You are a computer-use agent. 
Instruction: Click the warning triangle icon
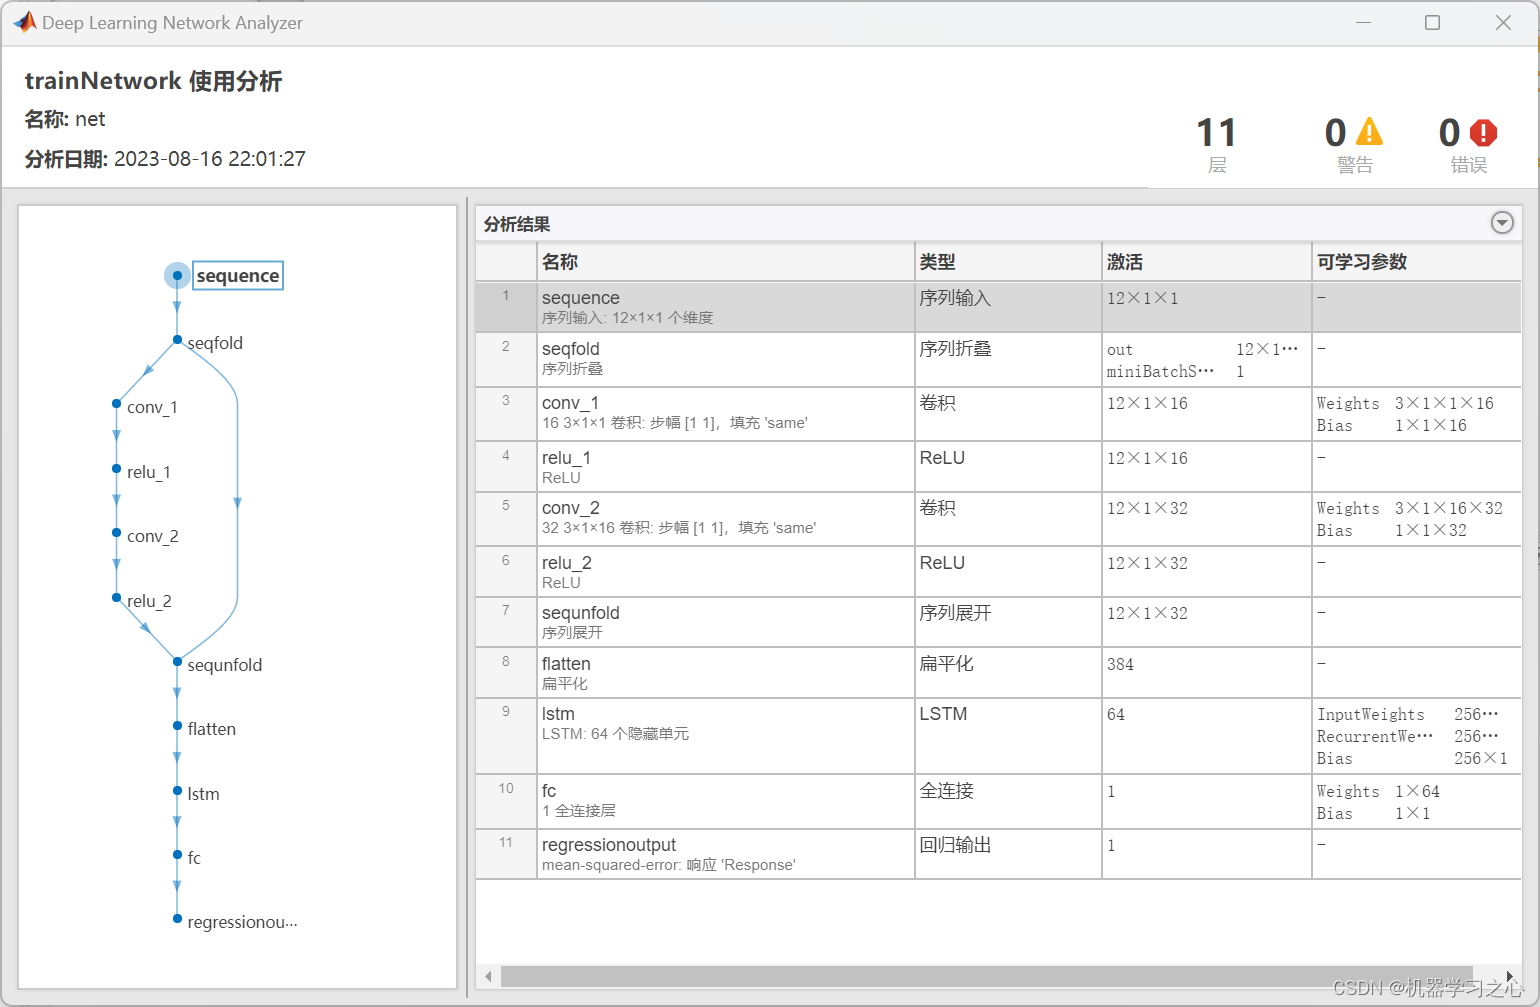coord(1369,132)
